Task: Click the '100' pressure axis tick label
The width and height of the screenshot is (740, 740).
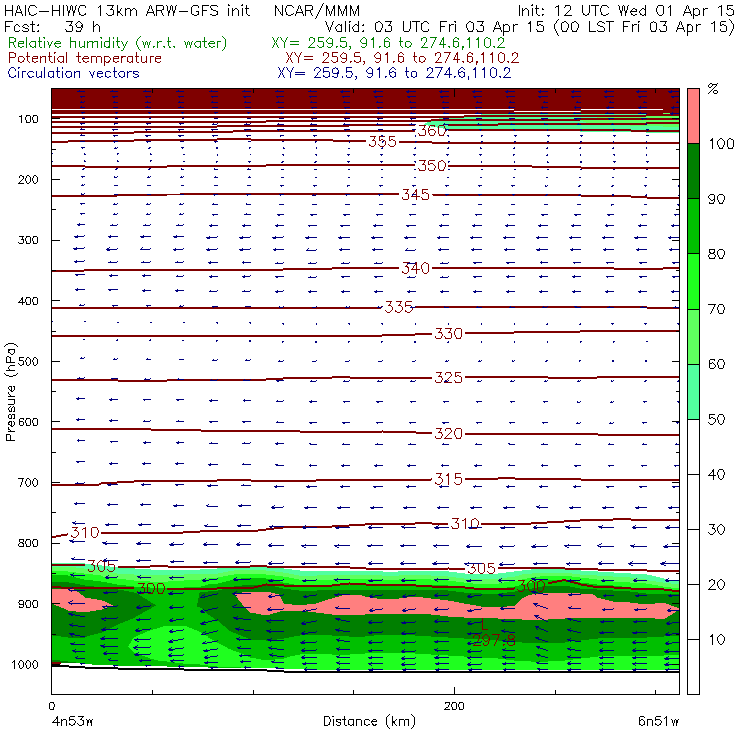Action: [x=28, y=119]
